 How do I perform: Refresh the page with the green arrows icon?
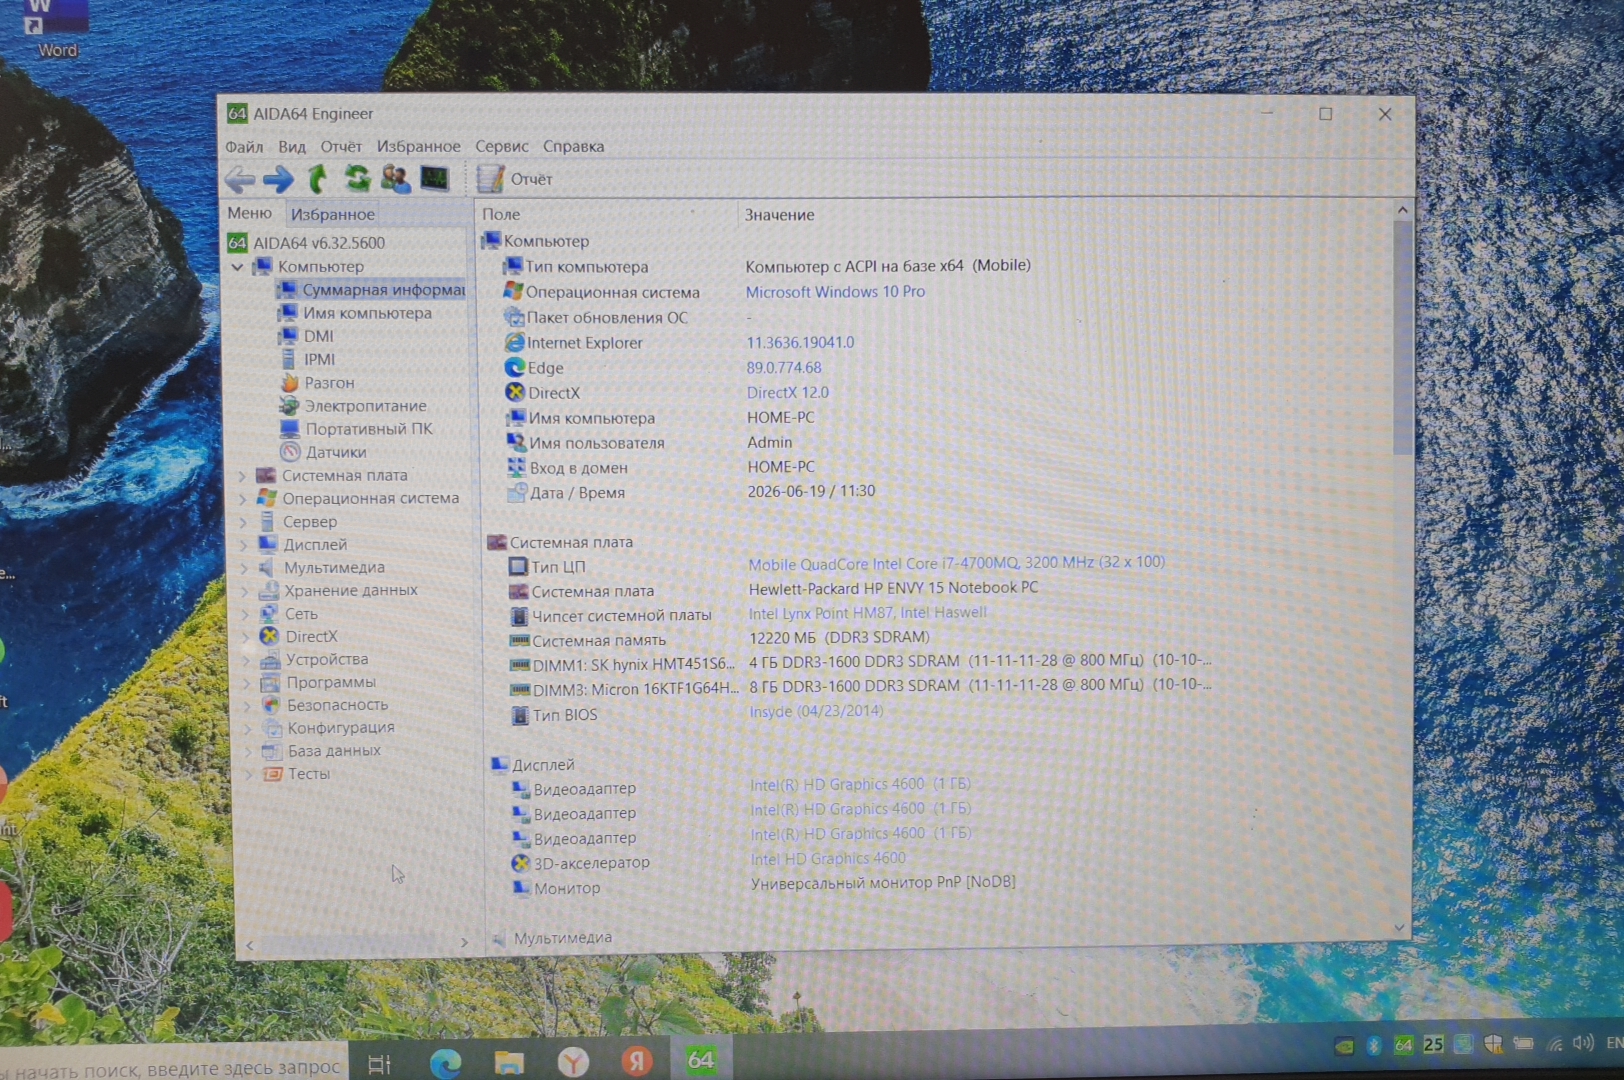pos(356,178)
